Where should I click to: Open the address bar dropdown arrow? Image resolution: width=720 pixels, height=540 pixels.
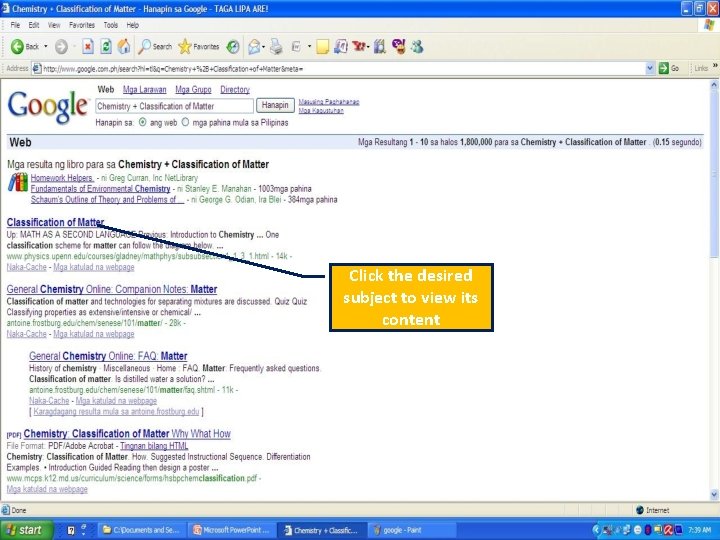pos(650,68)
